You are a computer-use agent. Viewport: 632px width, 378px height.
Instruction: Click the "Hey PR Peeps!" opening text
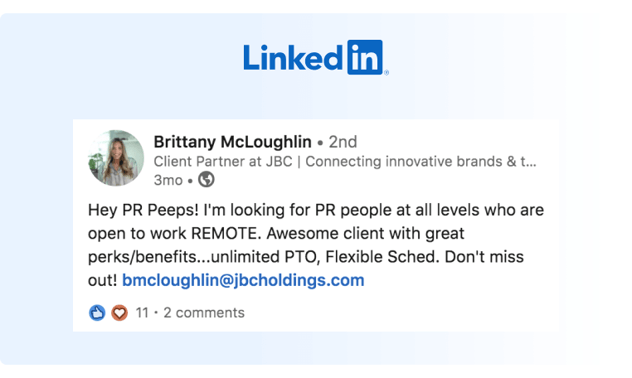click(143, 210)
